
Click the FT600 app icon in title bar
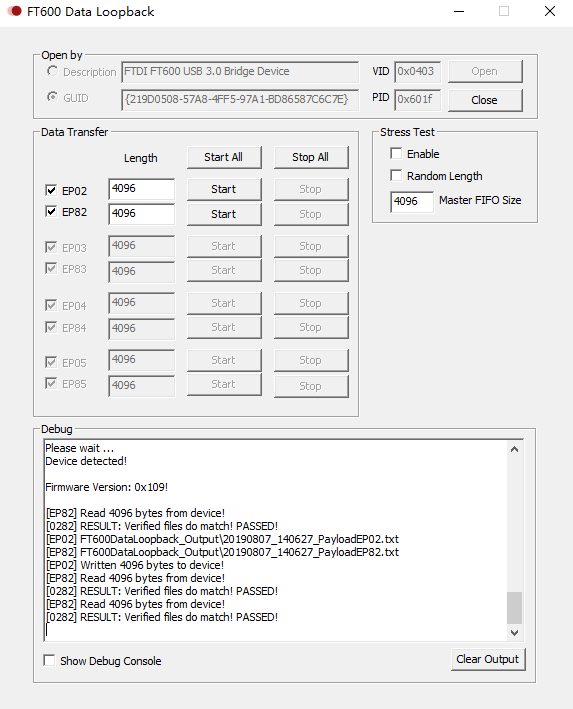click(14, 11)
